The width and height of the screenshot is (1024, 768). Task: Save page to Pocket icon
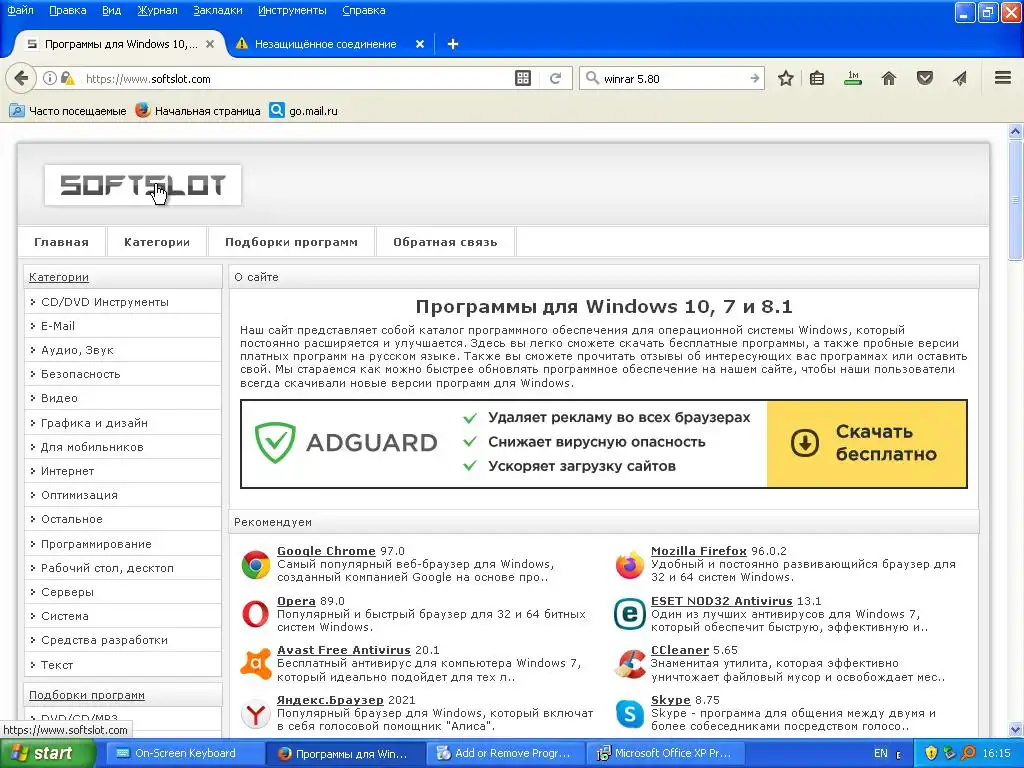tap(924, 78)
